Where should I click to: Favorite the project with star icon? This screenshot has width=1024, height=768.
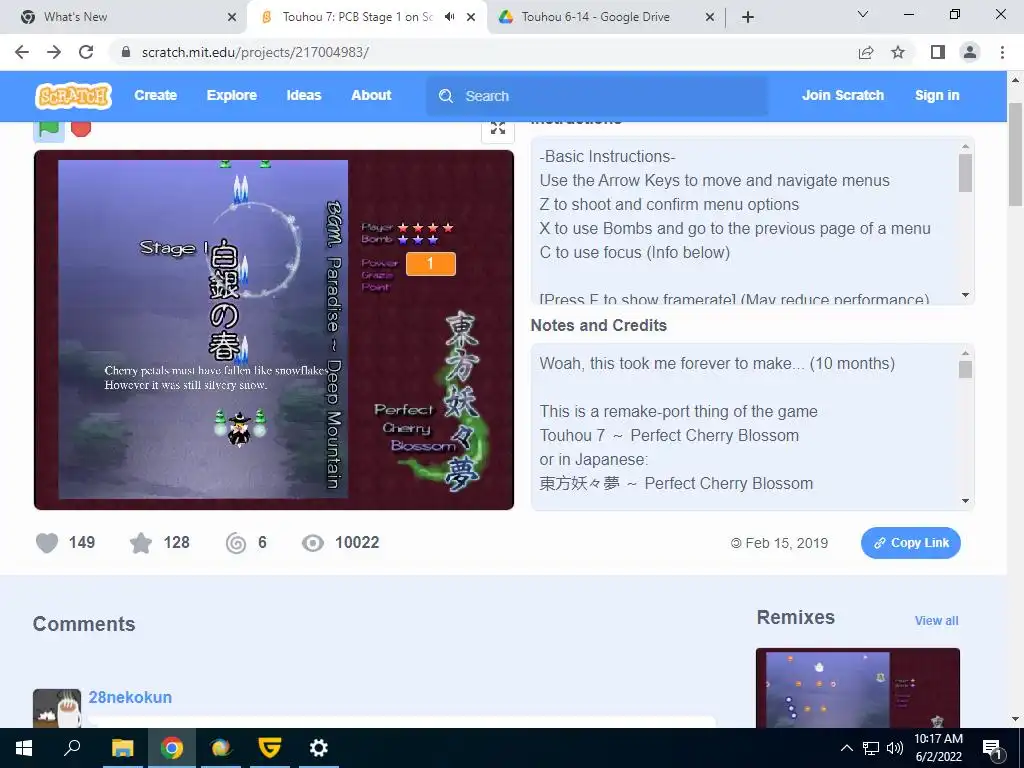click(141, 543)
